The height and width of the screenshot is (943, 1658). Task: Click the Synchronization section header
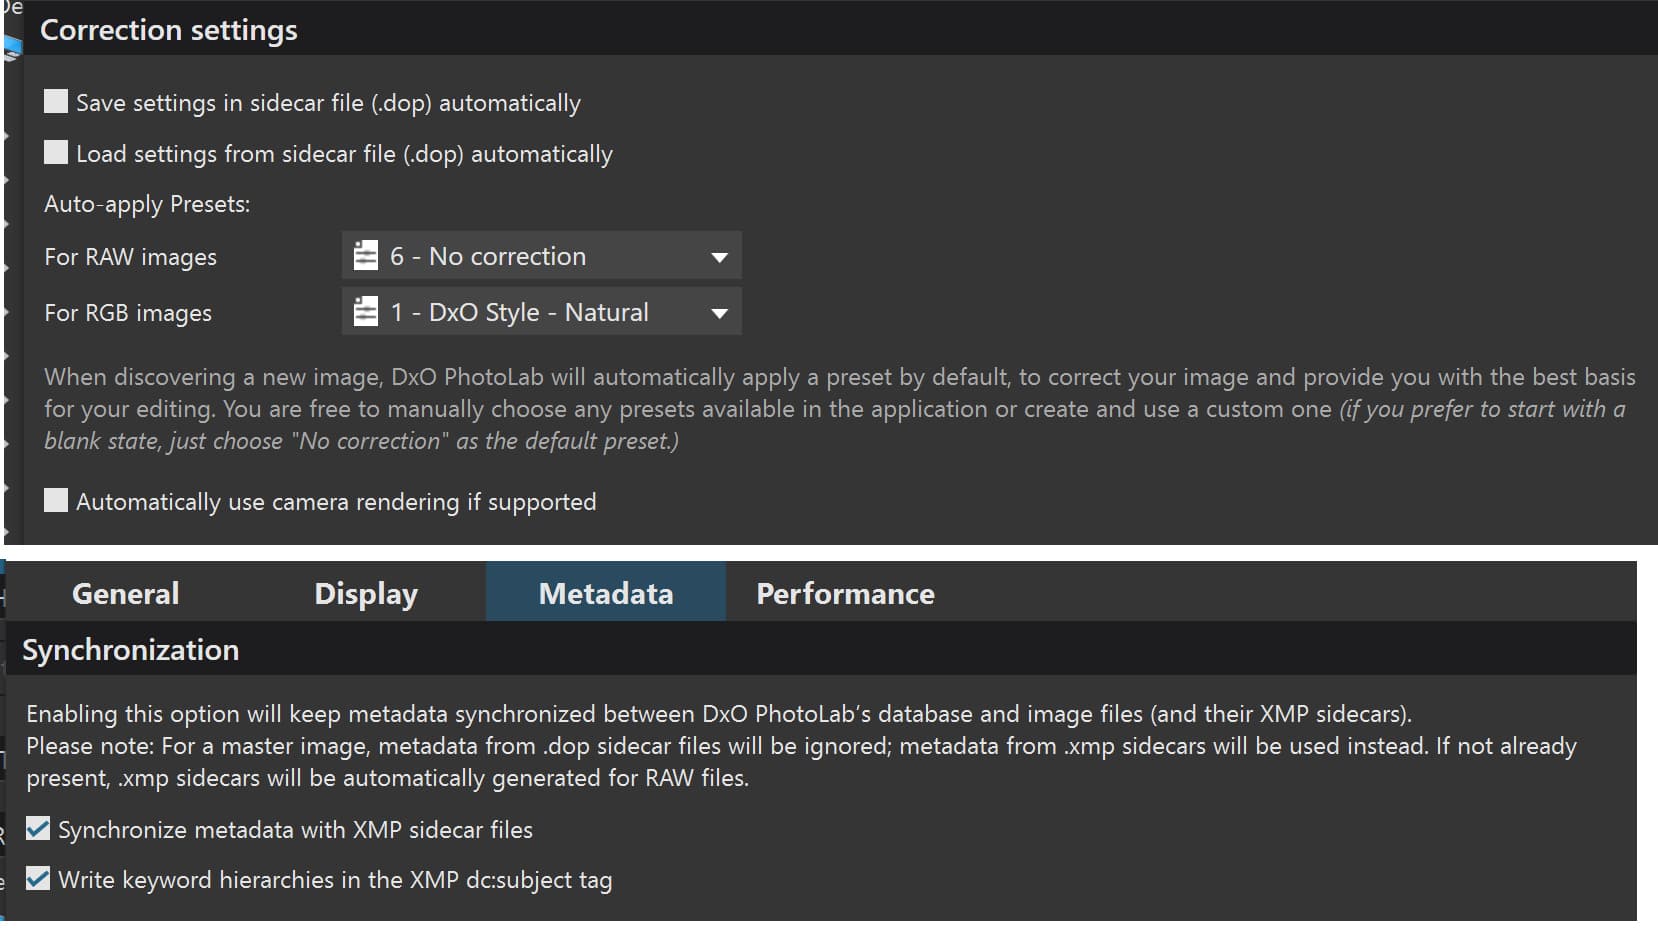coord(131,650)
